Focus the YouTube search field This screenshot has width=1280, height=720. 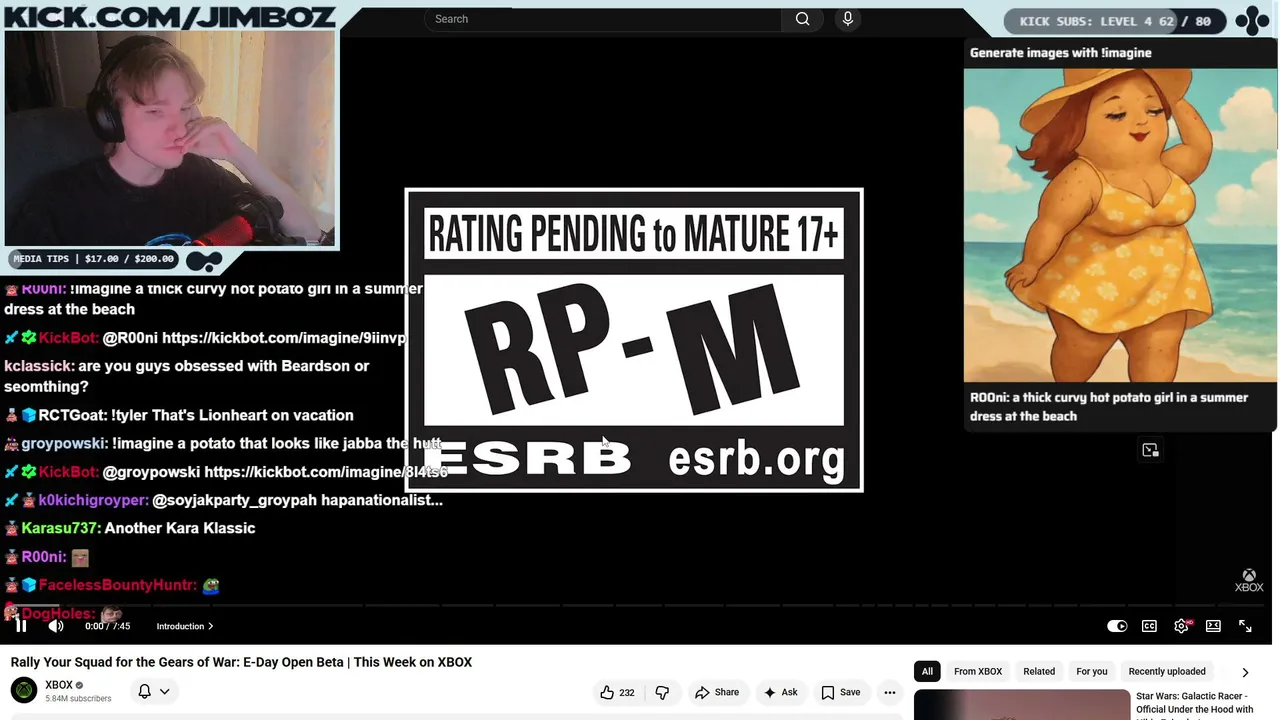pyautogui.click(x=603, y=19)
